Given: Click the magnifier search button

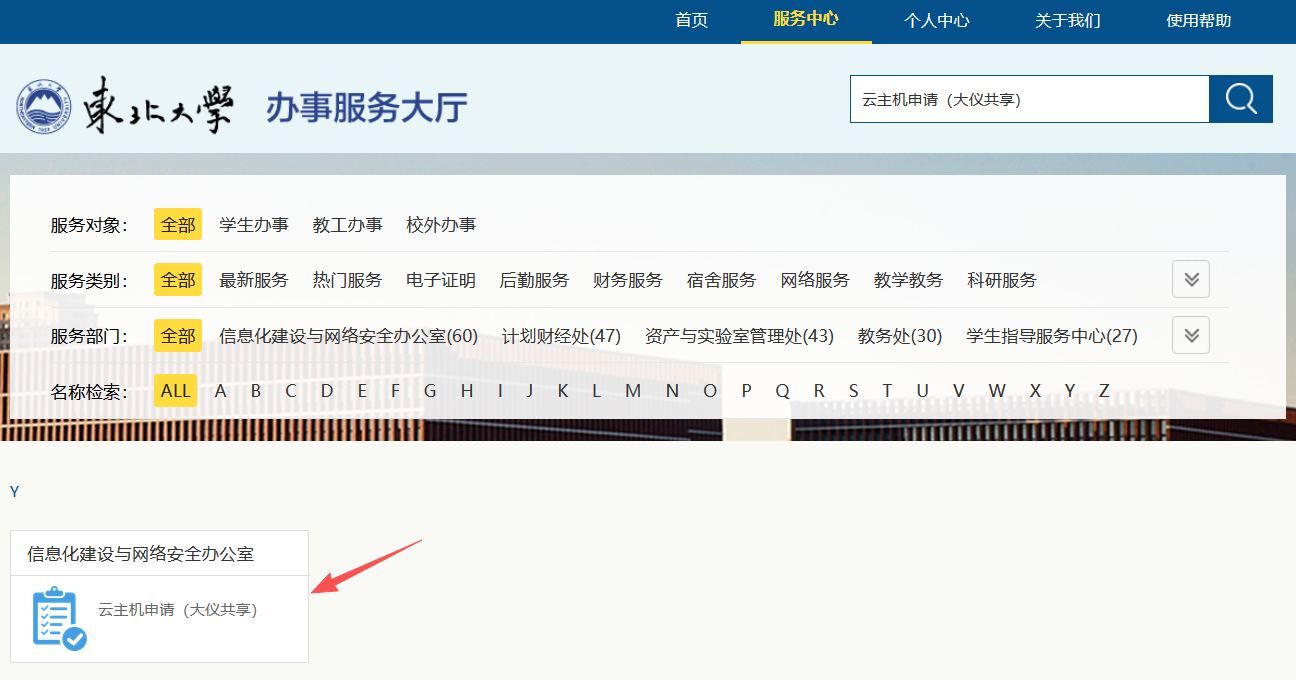Looking at the screenshot, I should pyautogui.click(x=1240, y=99).
